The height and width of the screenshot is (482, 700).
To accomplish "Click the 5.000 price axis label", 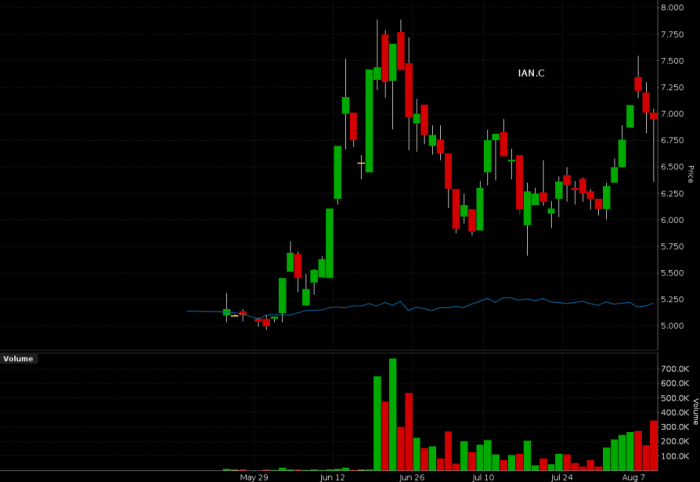I will tap(672, 326).
